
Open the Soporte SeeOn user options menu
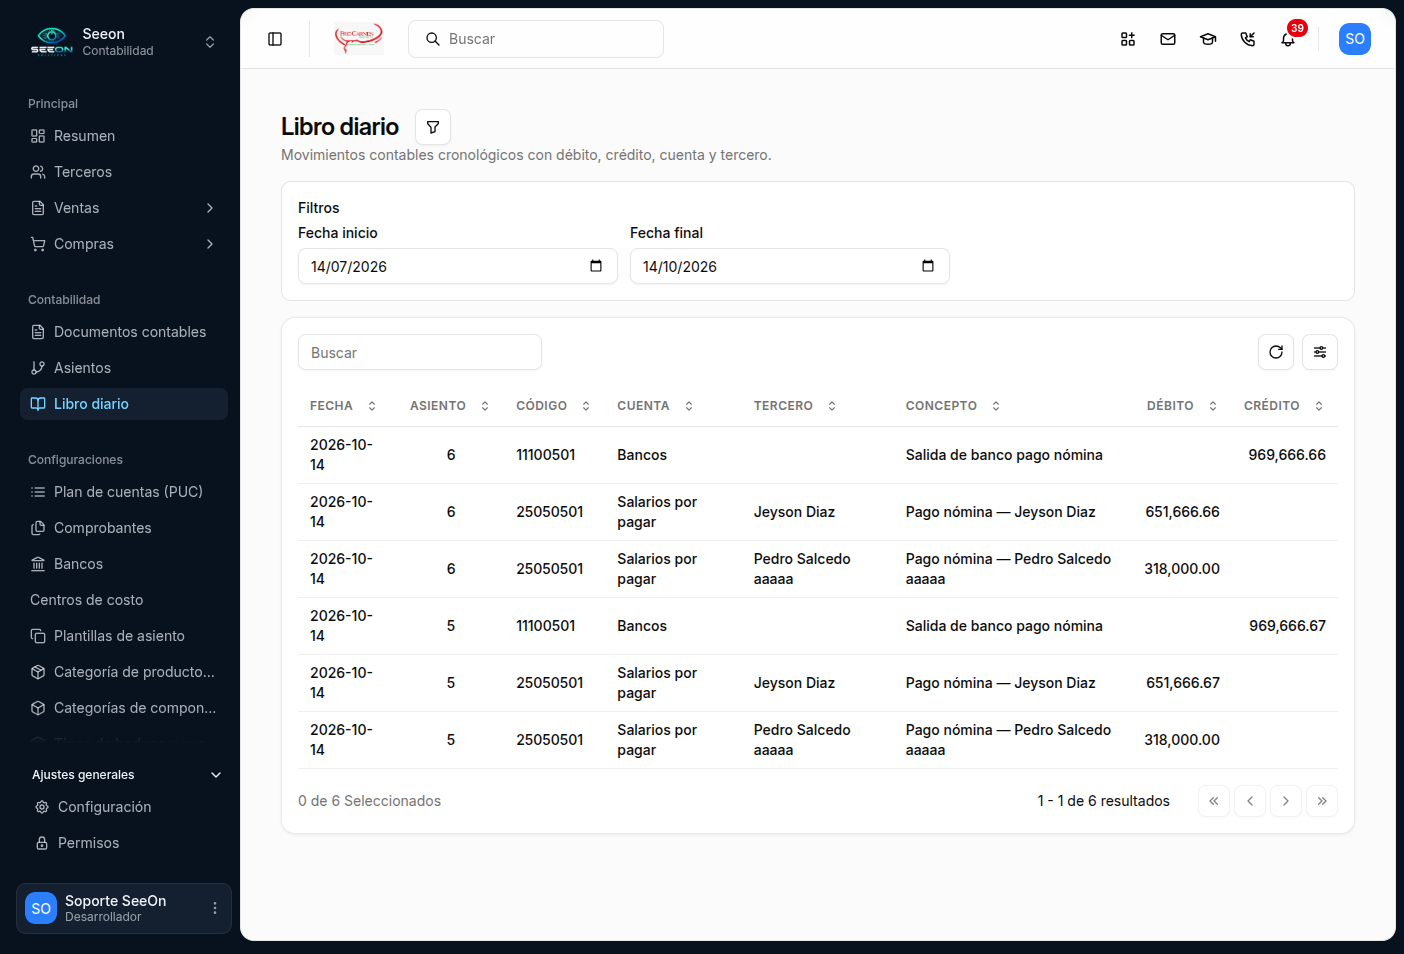(x=215, y=908)
